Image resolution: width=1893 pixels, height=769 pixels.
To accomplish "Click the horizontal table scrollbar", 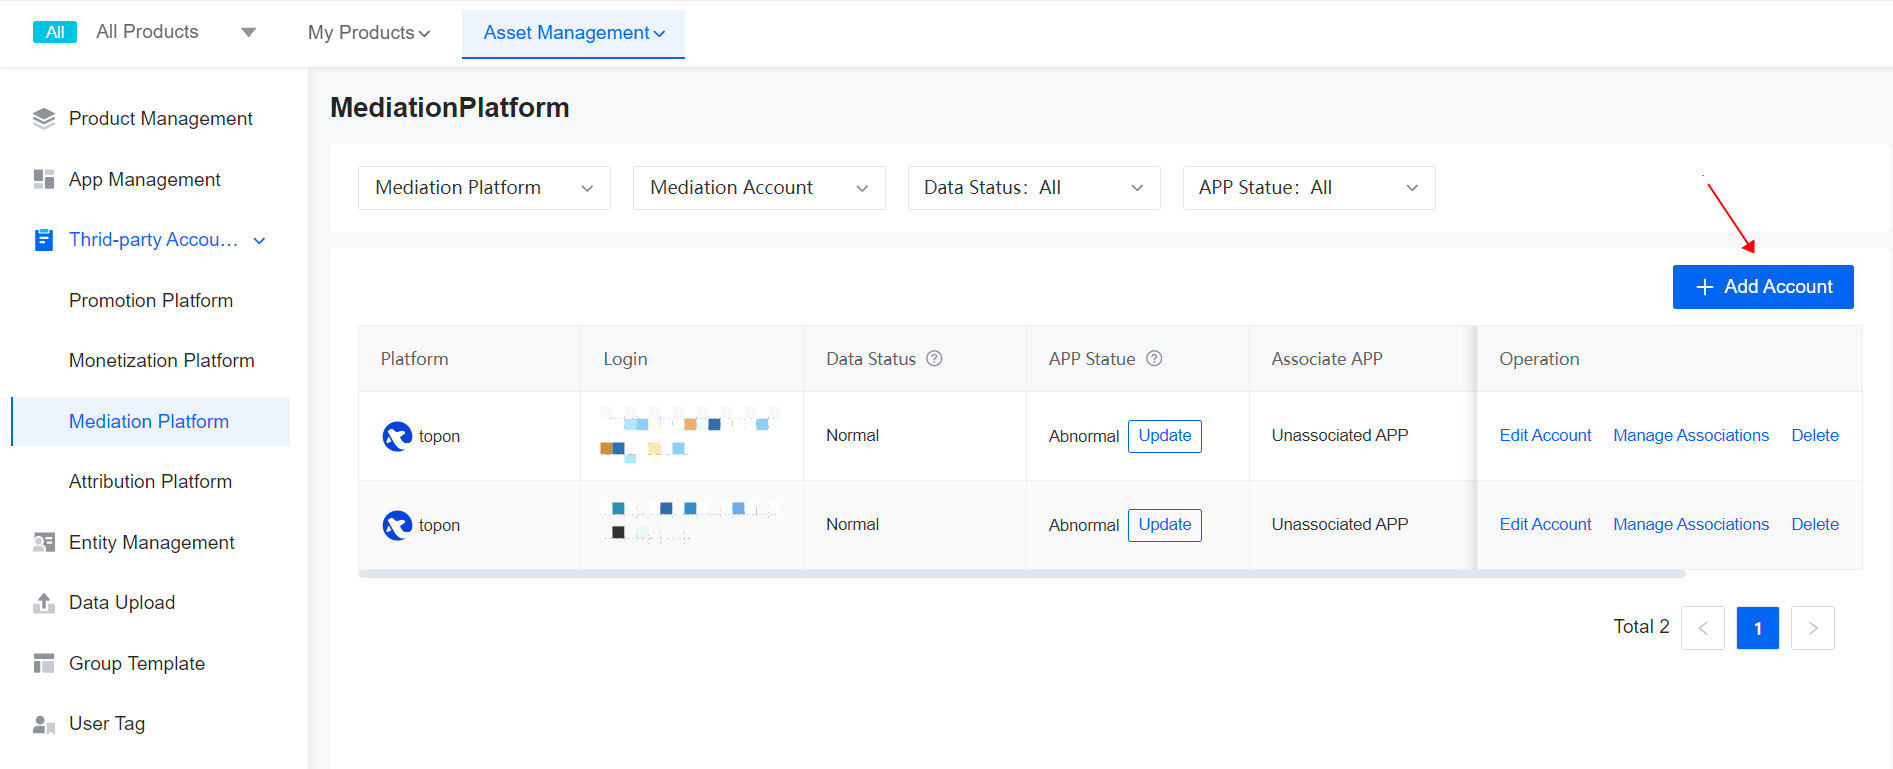I will (1021, 574).
